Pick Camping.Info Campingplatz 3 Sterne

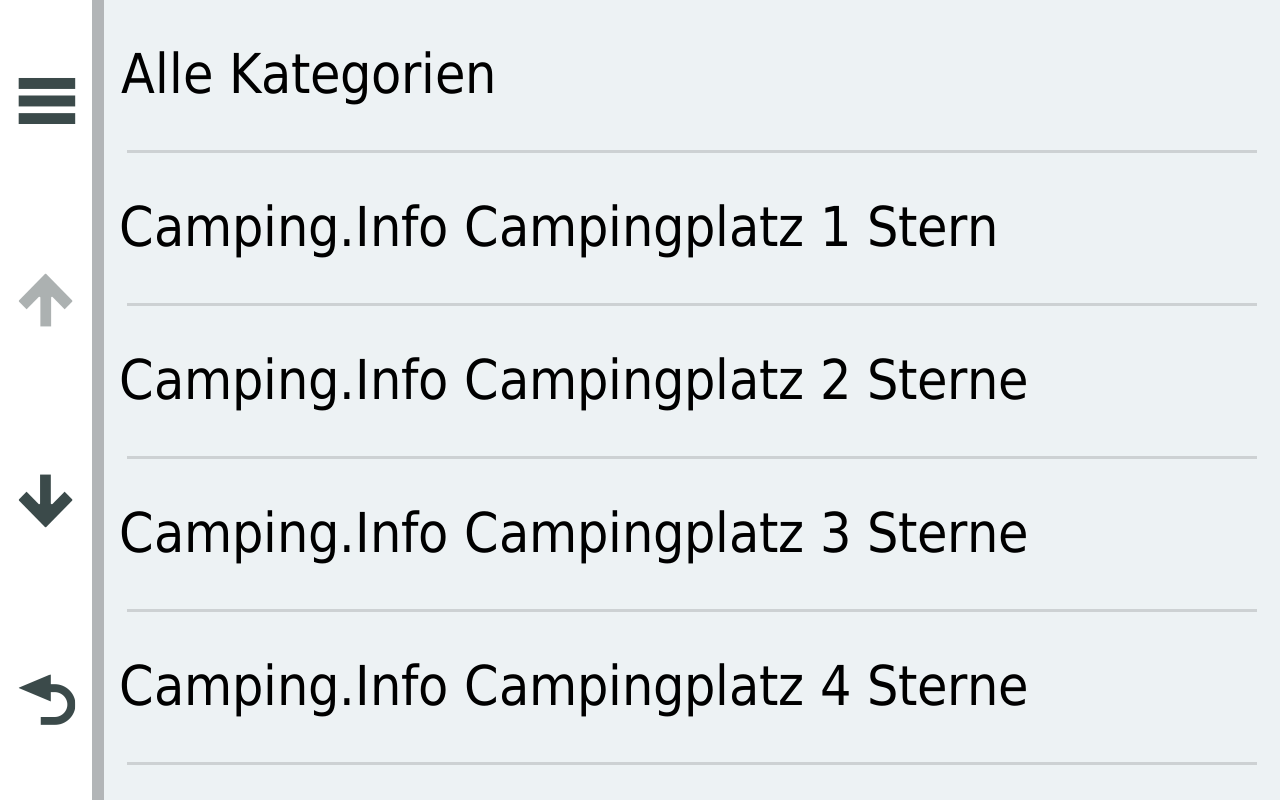pyautogui.click(x=573, y=534)
